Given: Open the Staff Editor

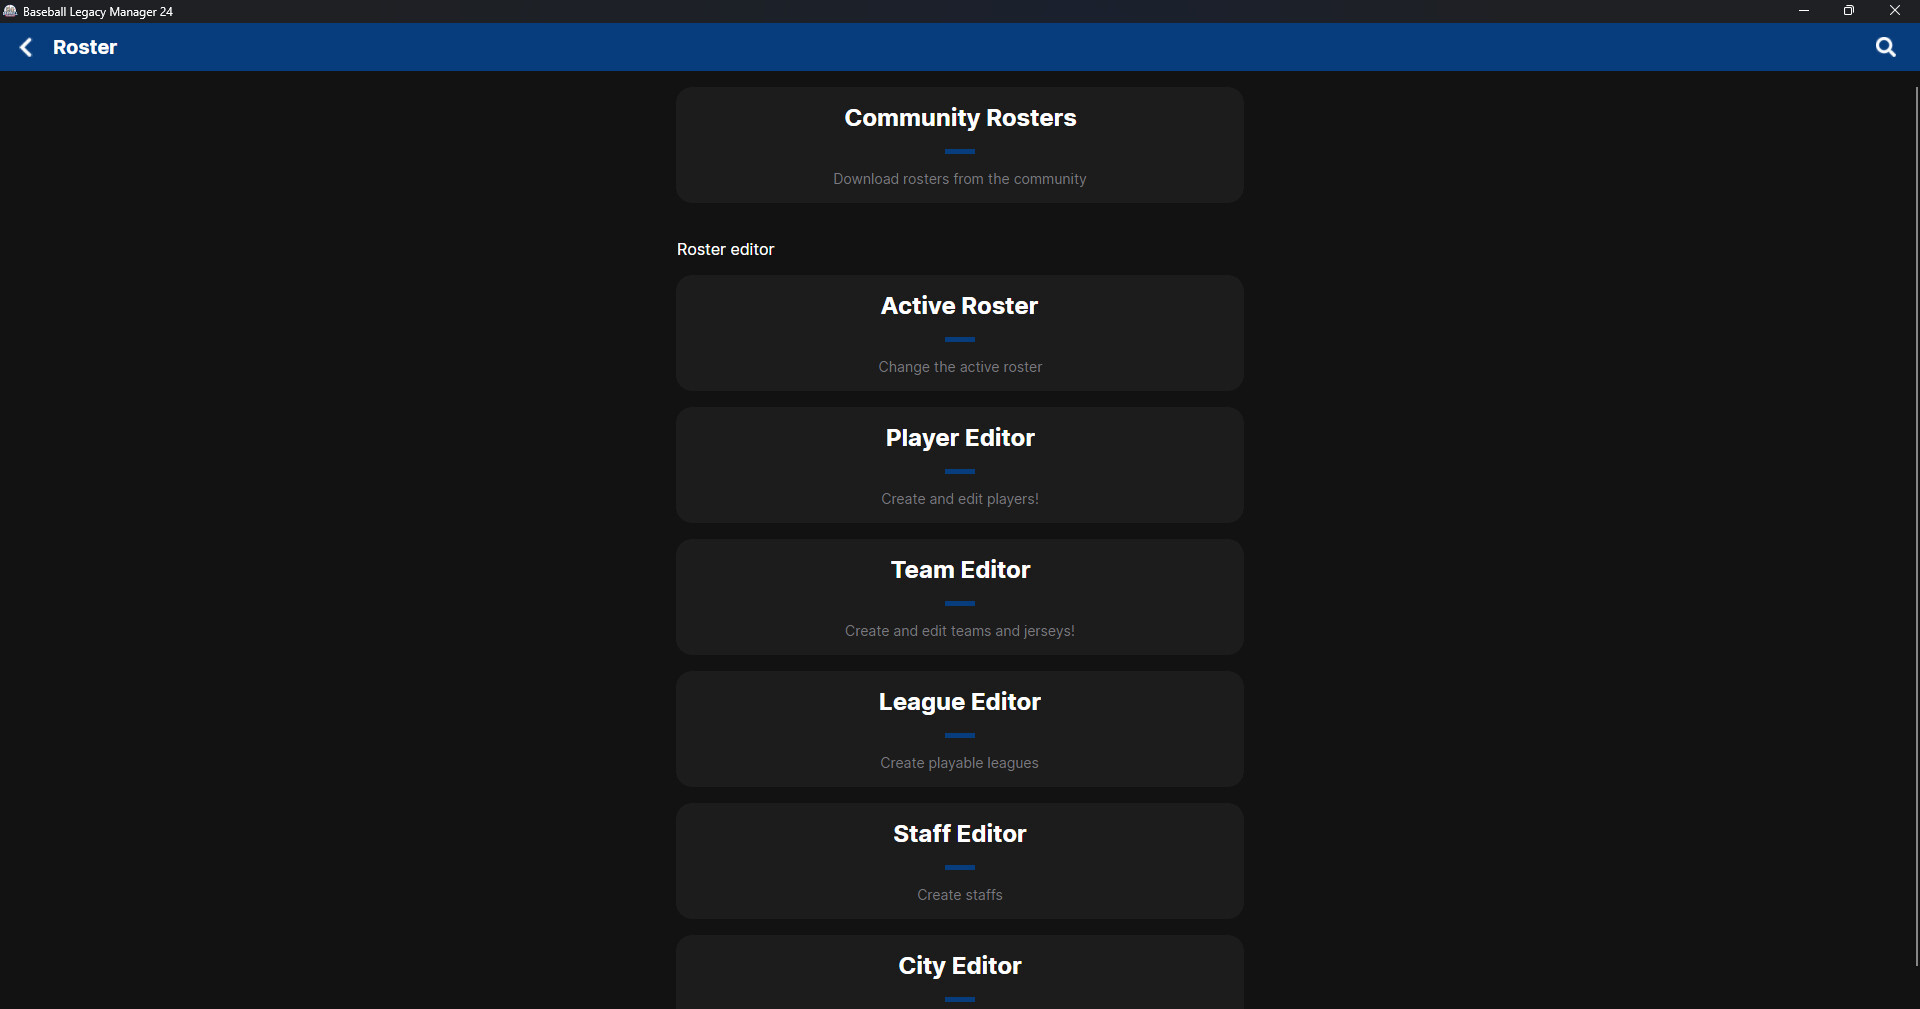Looking at the screenshot, I should (959, 860).
